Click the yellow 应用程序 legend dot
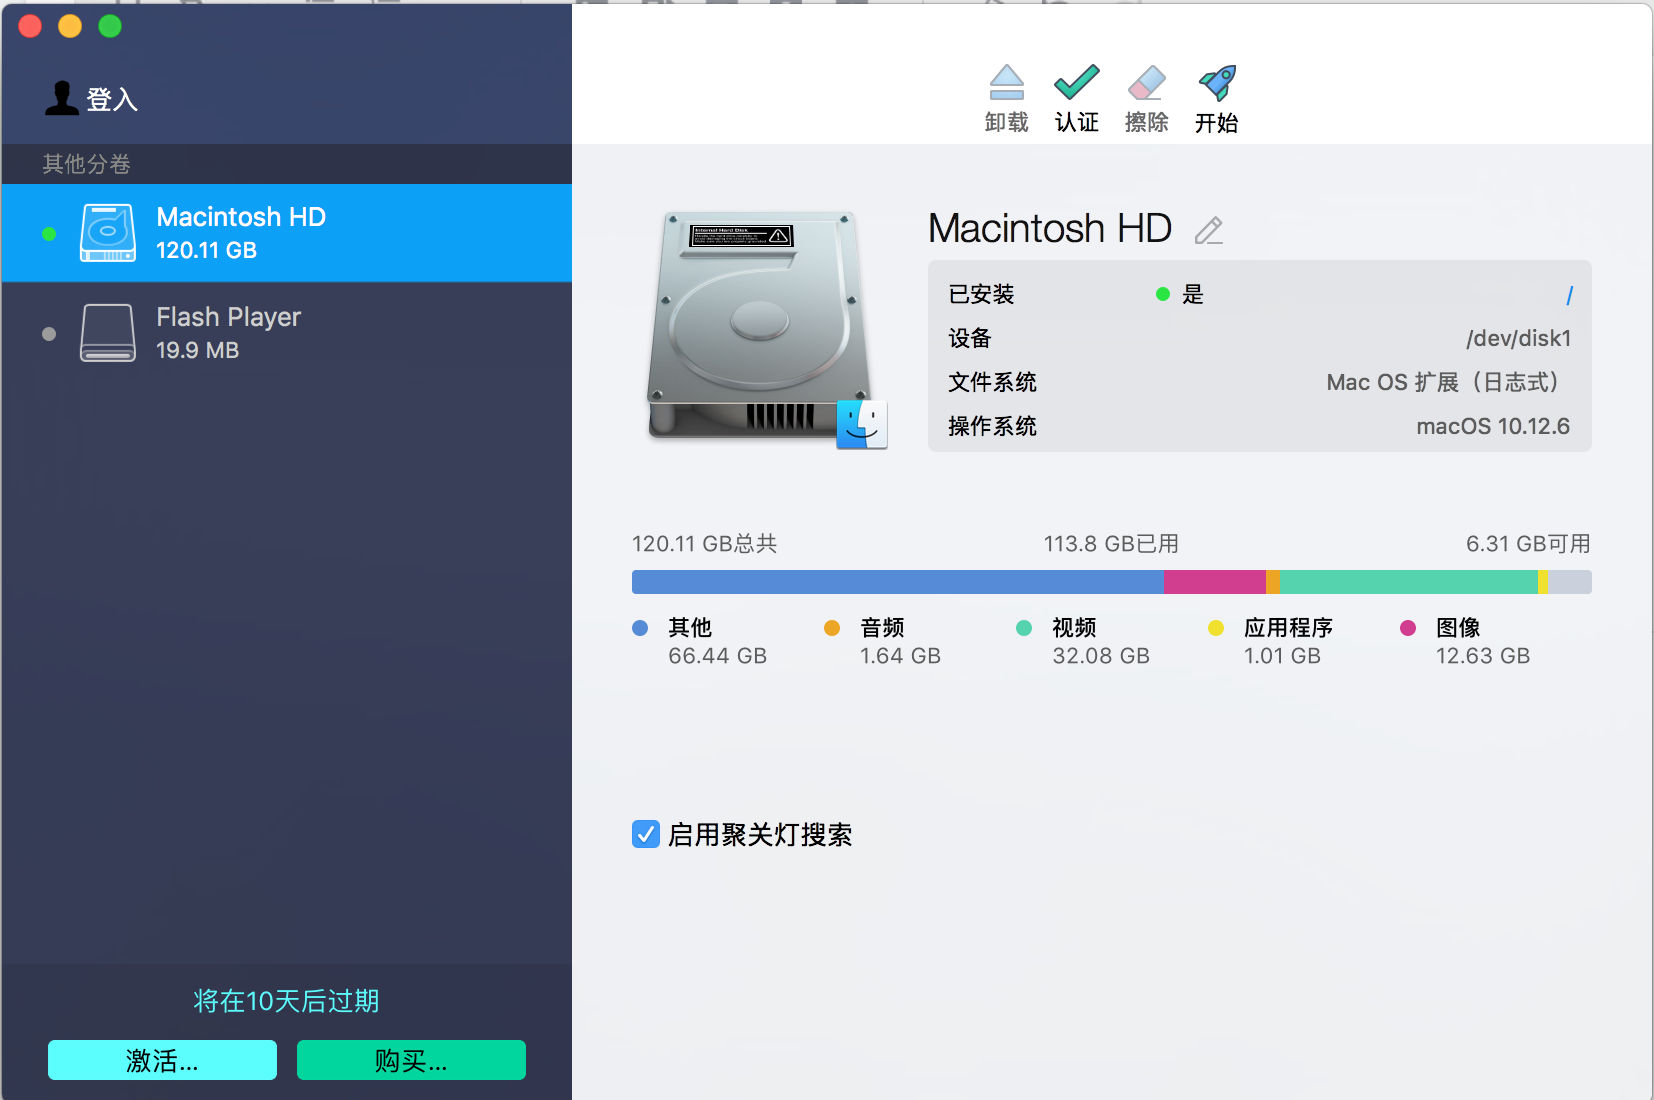The width and height of the screenshot is (1654, 1100). (1216, 628)
